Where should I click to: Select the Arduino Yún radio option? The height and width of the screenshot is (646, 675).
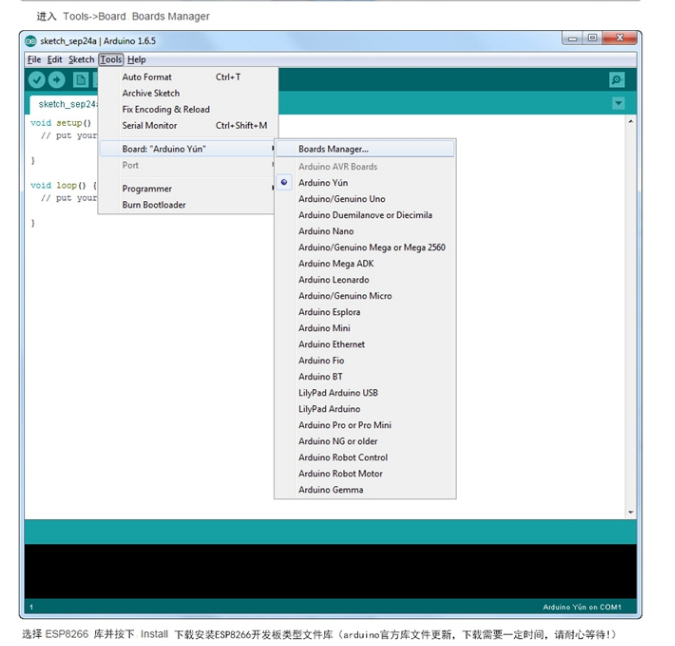tap(365, 182)
